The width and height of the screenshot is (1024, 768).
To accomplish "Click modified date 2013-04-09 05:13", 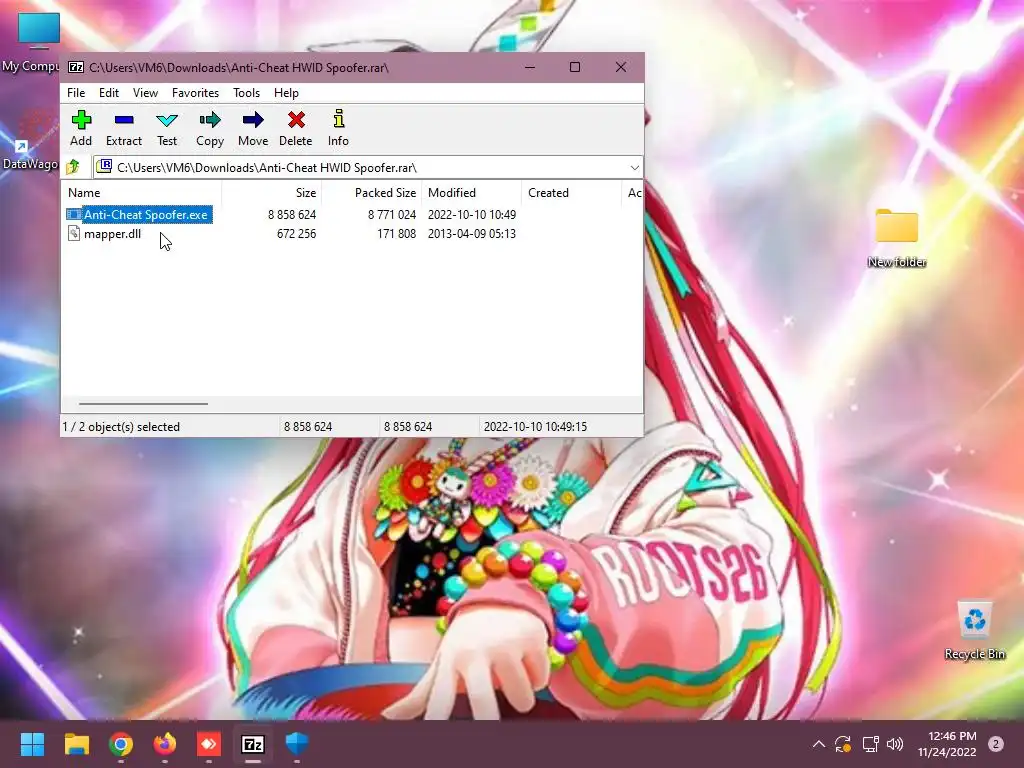I will click(472, 234).
